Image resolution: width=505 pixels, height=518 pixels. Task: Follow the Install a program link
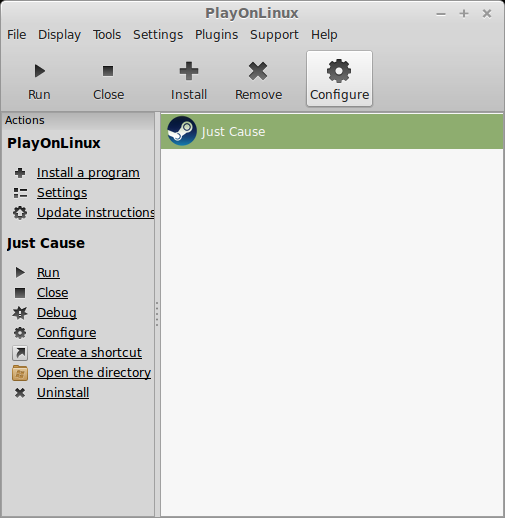[x=88, y=173]
